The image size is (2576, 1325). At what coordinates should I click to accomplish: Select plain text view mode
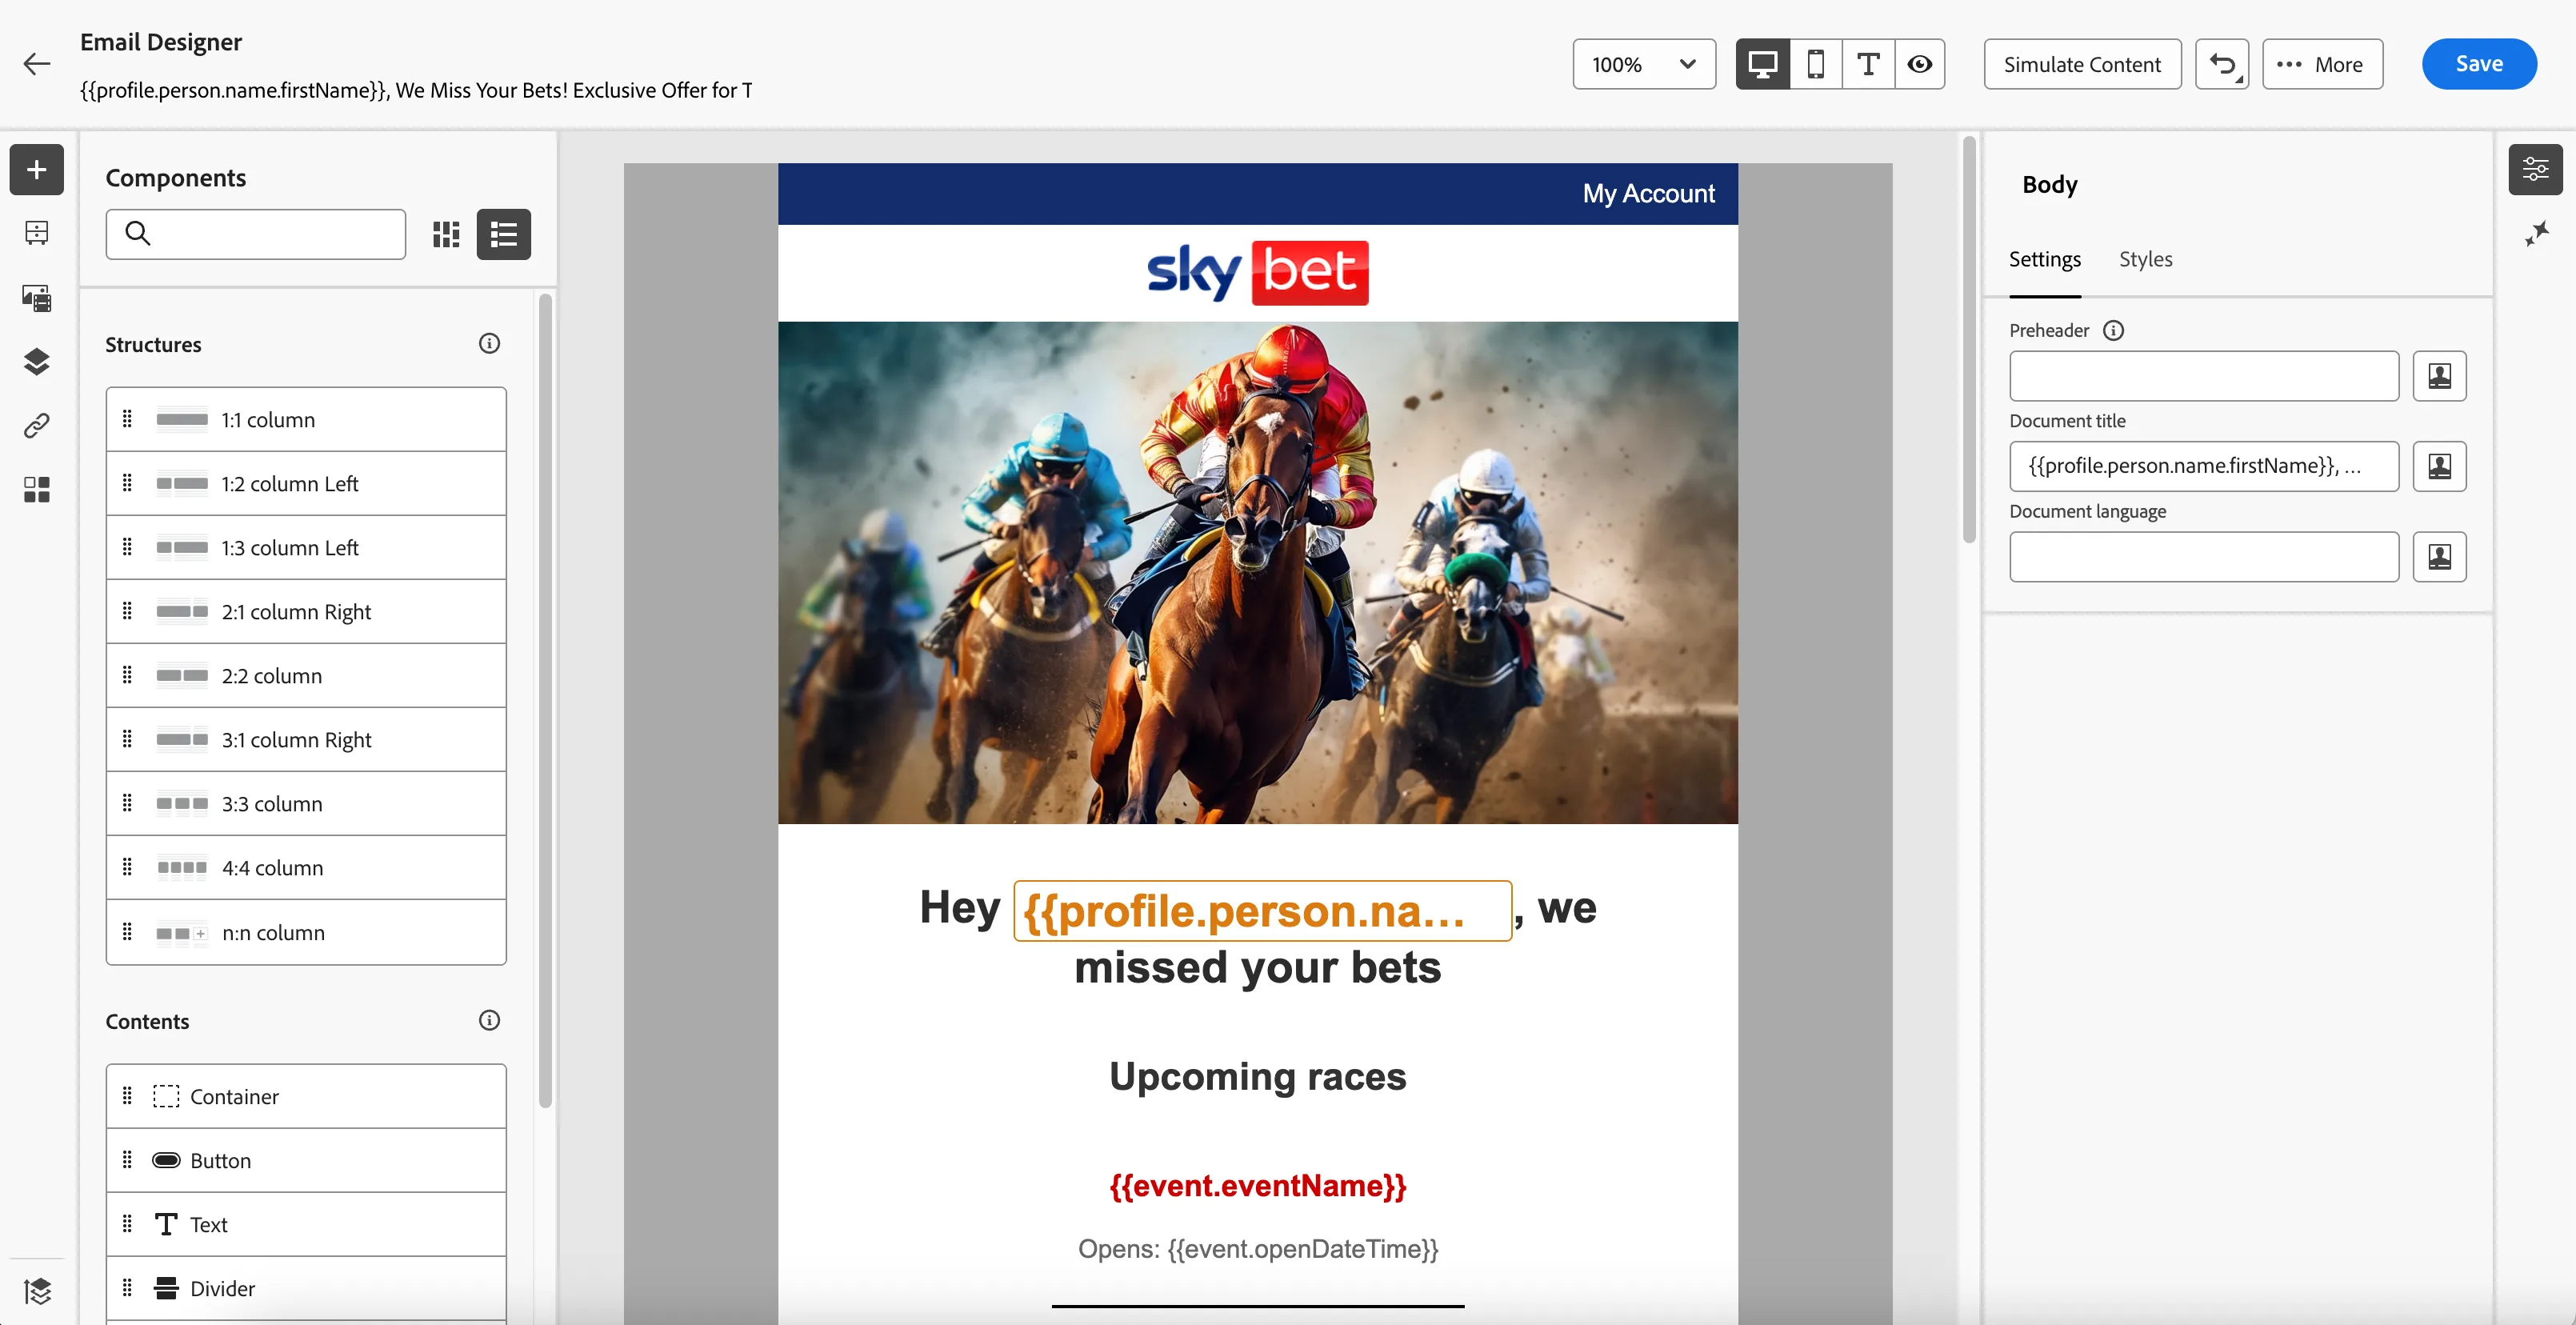(1868, 64)
